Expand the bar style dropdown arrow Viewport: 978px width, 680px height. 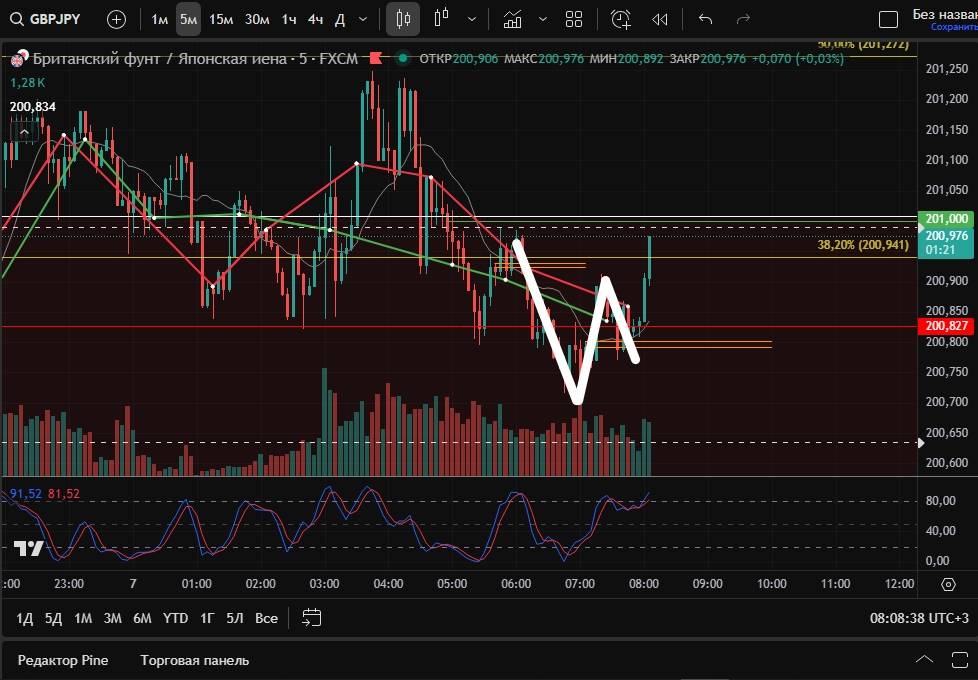pyautogui.click(x=472, y=19)
